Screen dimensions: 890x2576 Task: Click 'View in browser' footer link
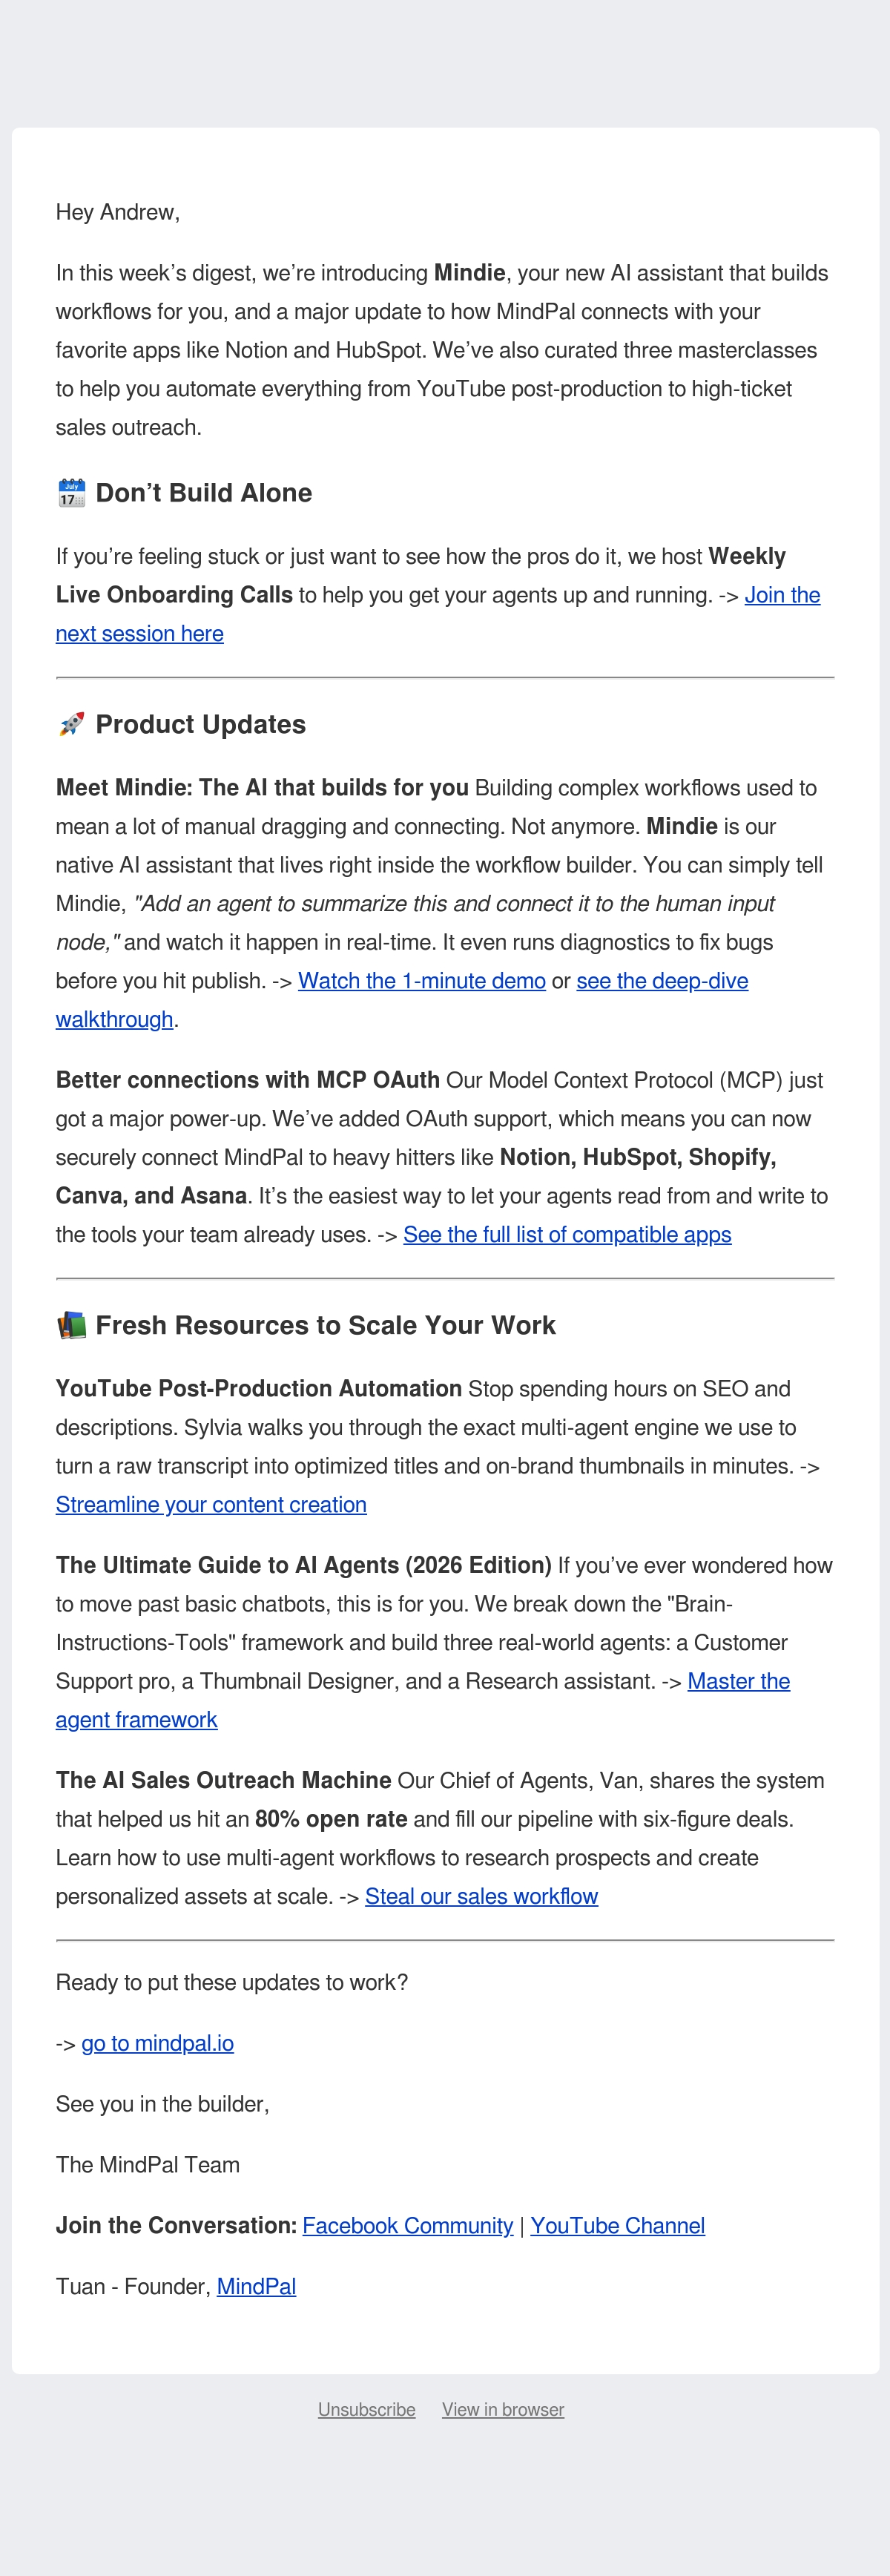point(503,2410)
